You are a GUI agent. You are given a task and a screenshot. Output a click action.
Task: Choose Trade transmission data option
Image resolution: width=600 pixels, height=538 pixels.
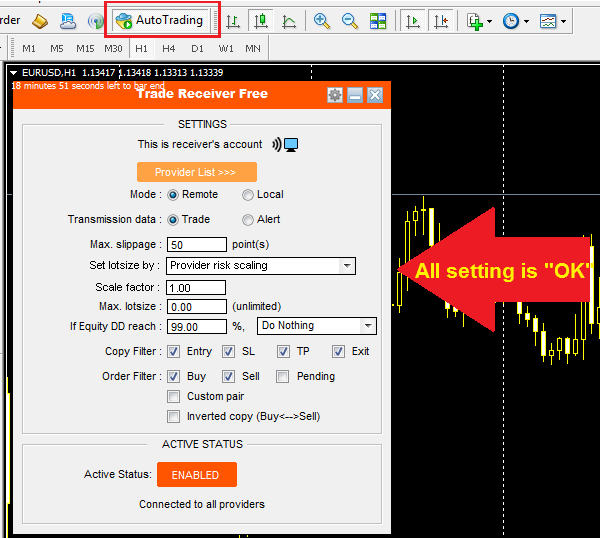[173, 220]
